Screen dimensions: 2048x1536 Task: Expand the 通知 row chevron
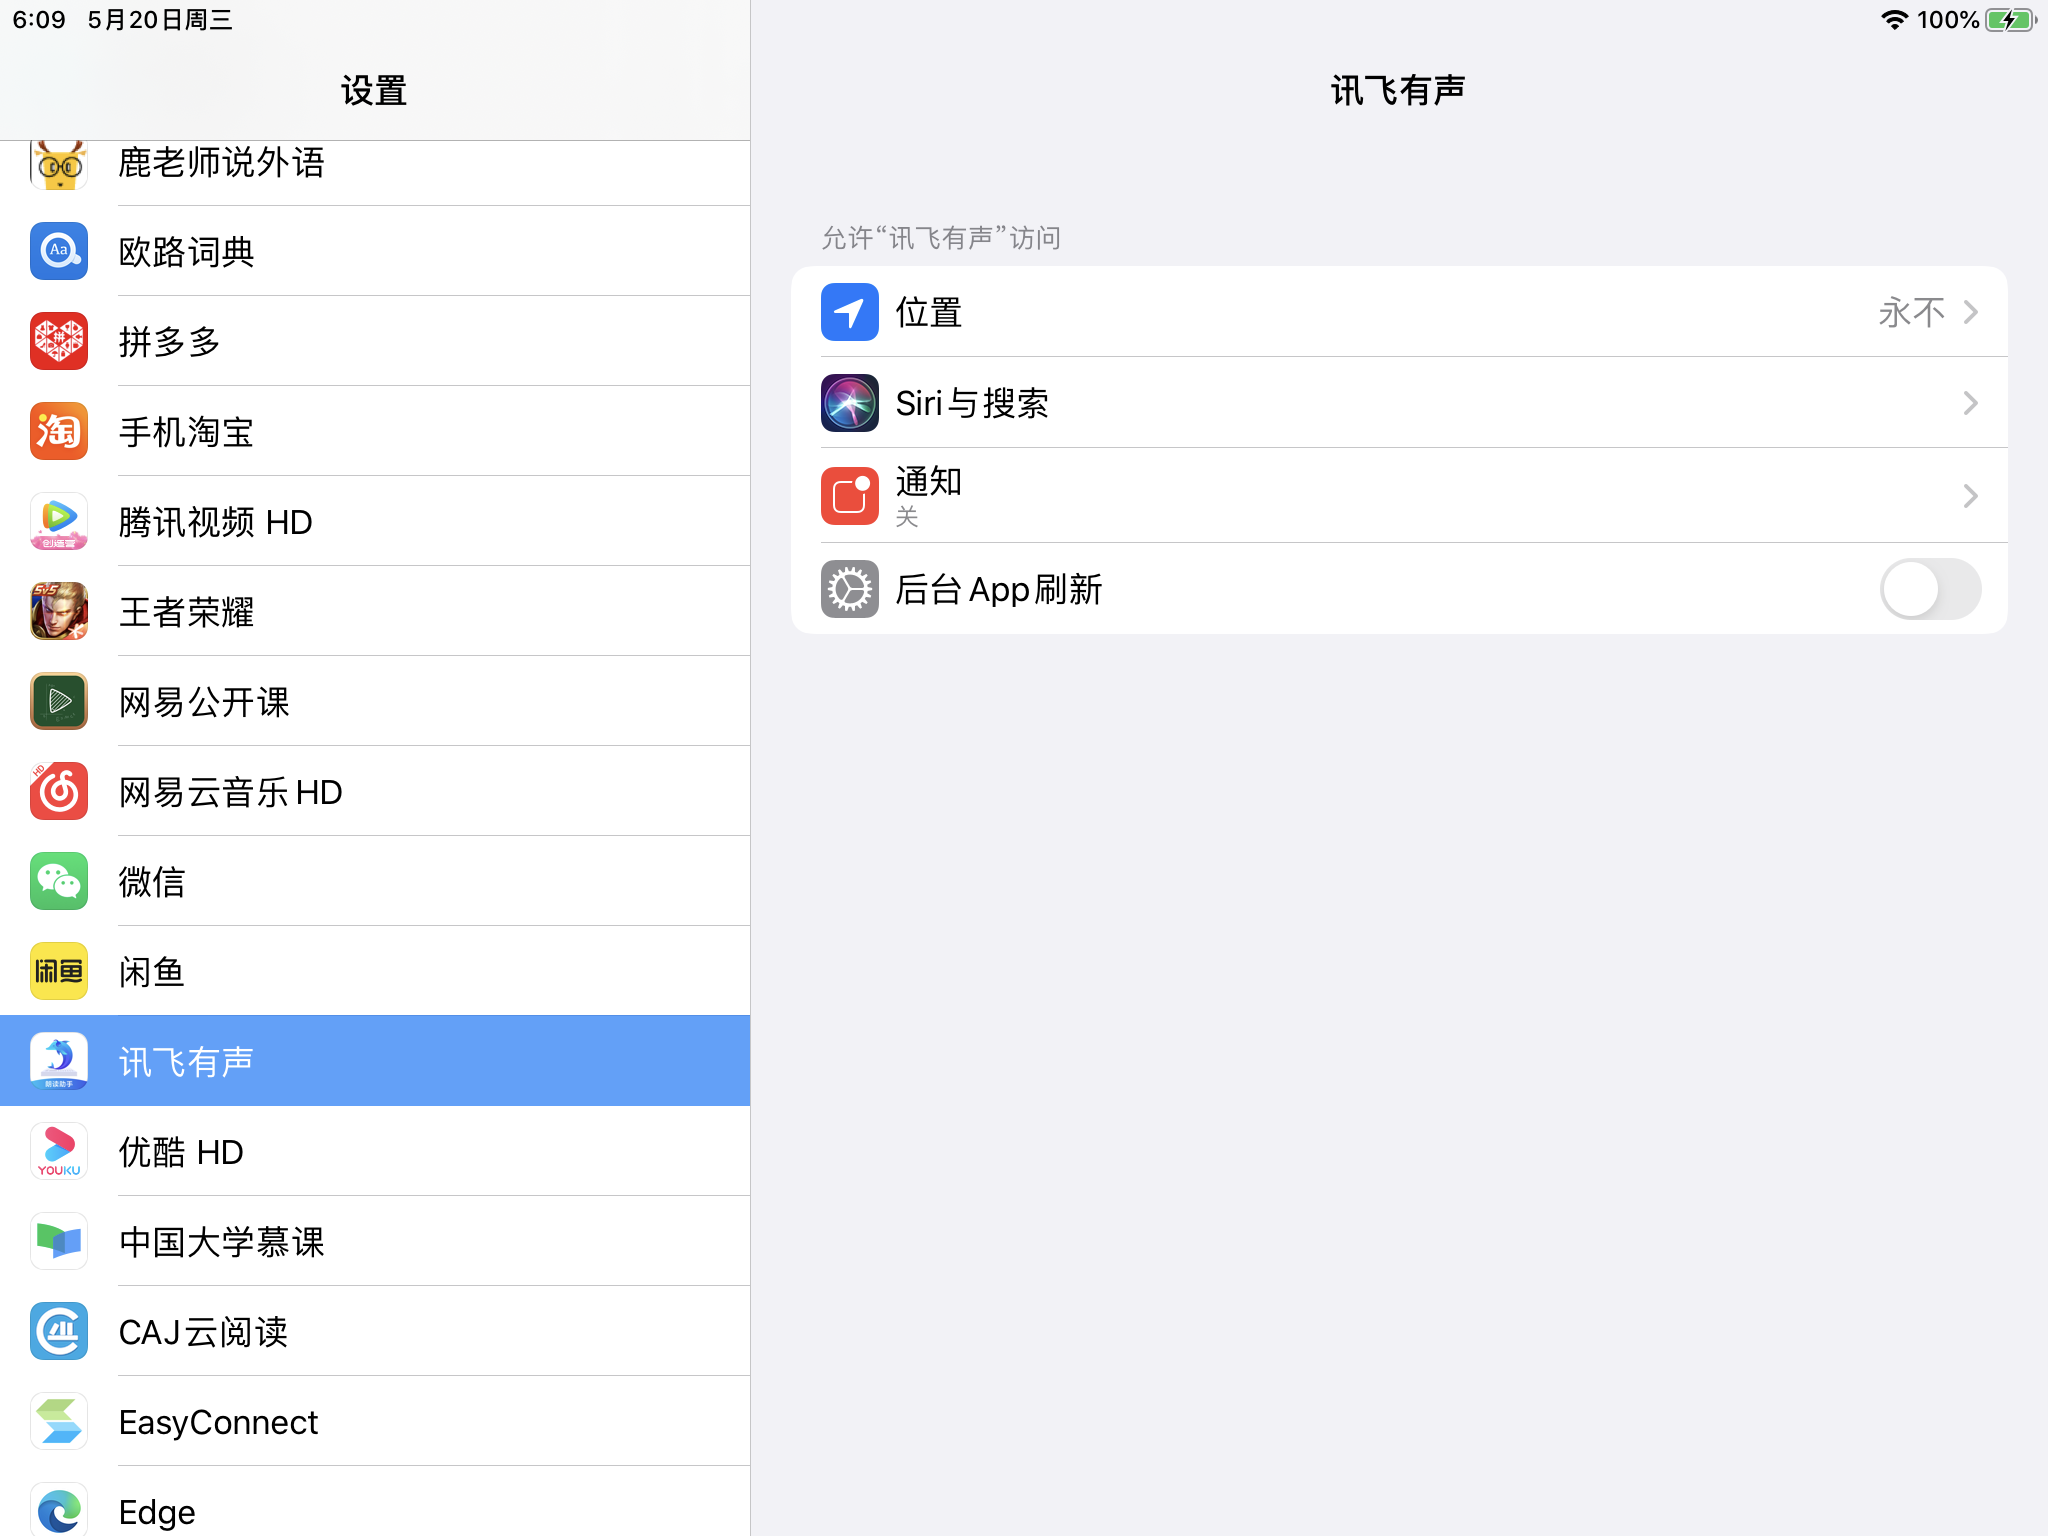[1970, 496]
